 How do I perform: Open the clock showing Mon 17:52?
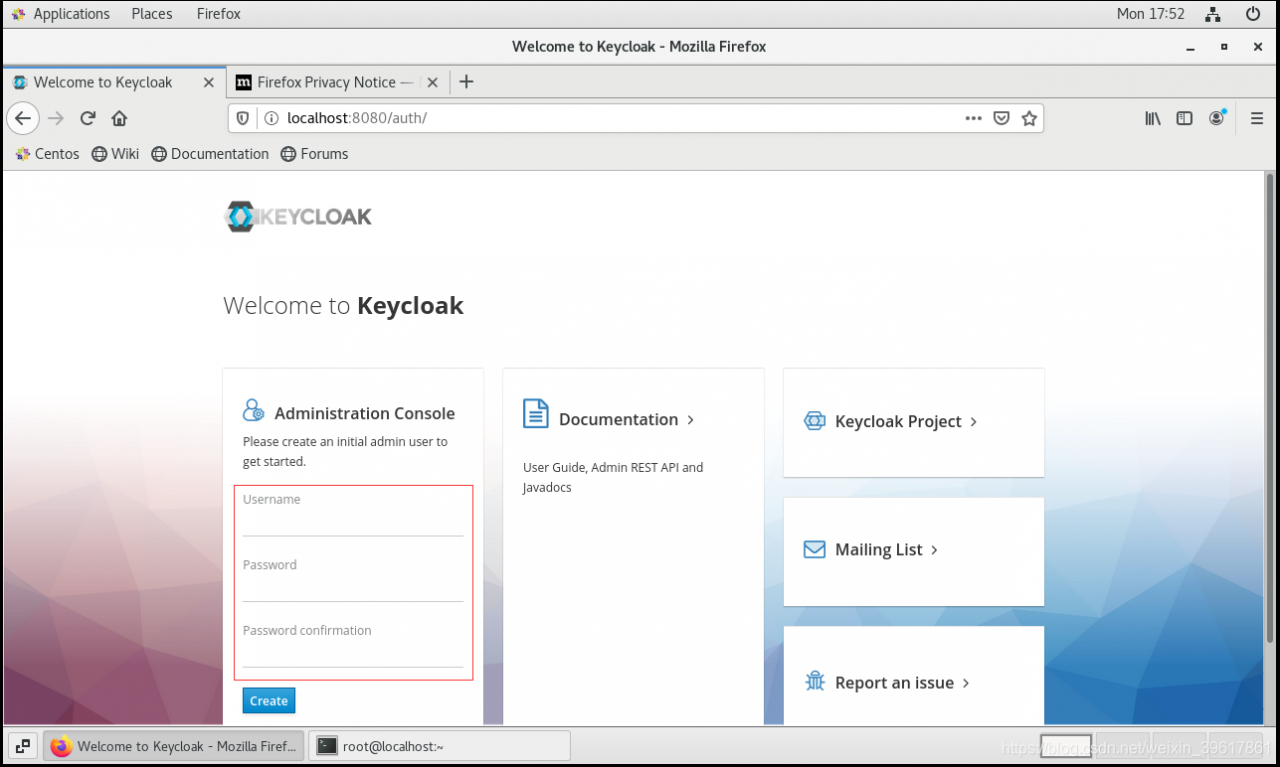coord(1150,14)
